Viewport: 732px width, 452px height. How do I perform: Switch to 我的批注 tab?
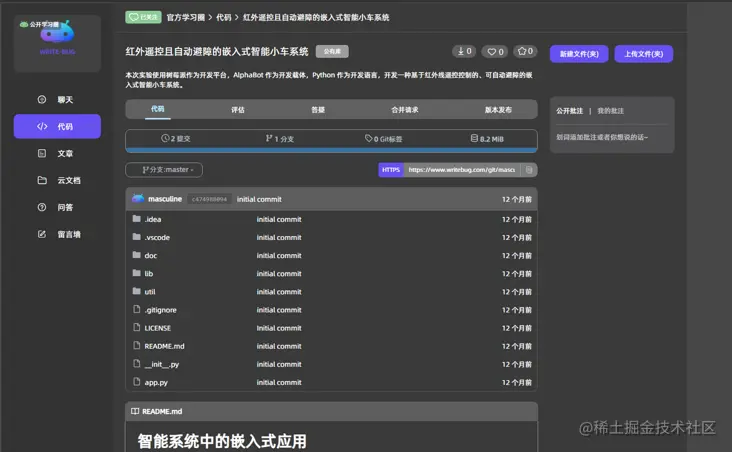(610, 111)
